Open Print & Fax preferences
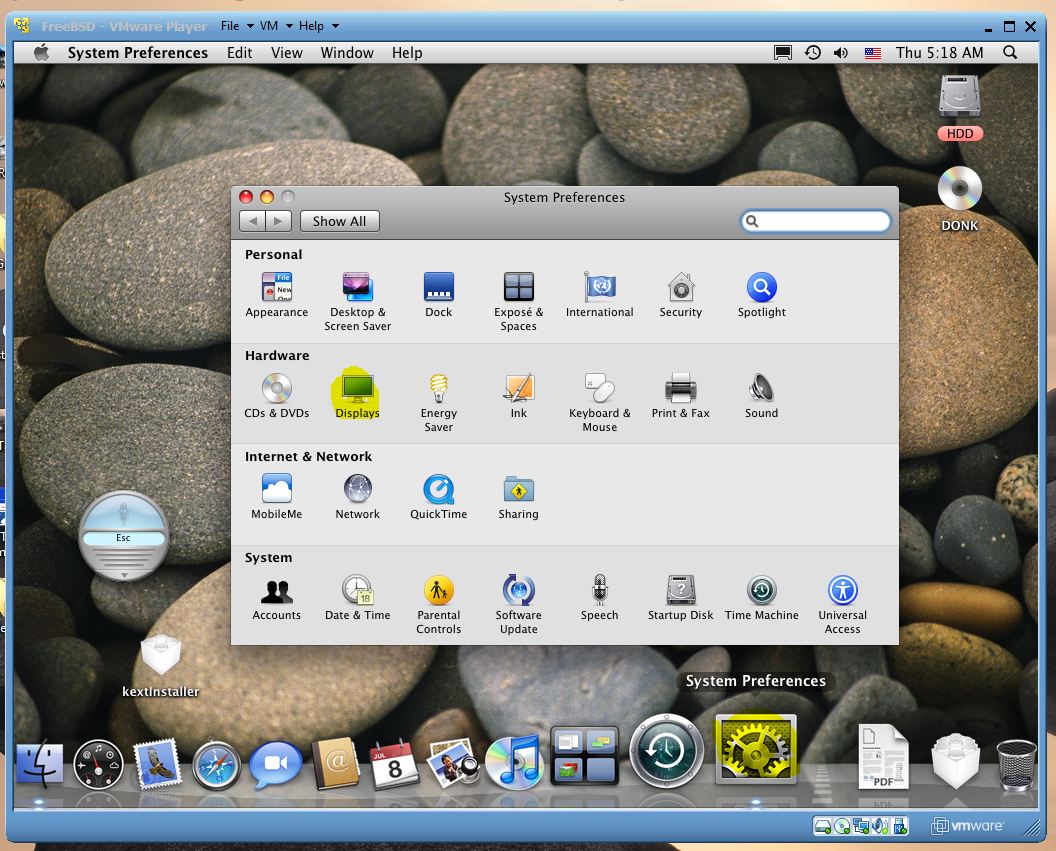 pos(681,395)
